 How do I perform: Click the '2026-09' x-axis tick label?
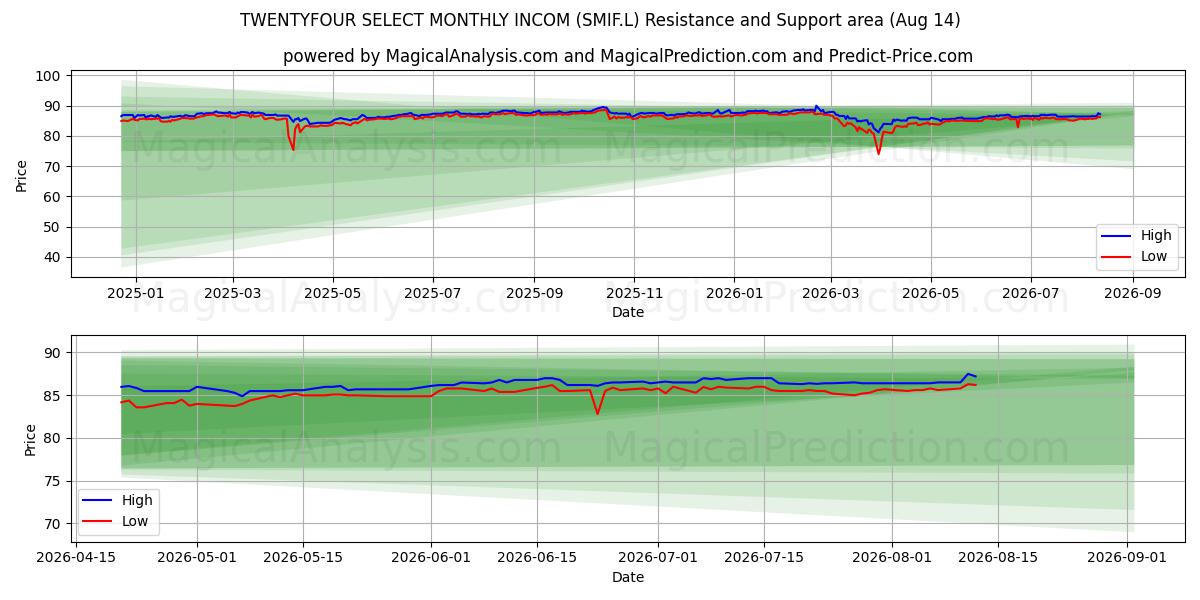(x=1133, y=294)
